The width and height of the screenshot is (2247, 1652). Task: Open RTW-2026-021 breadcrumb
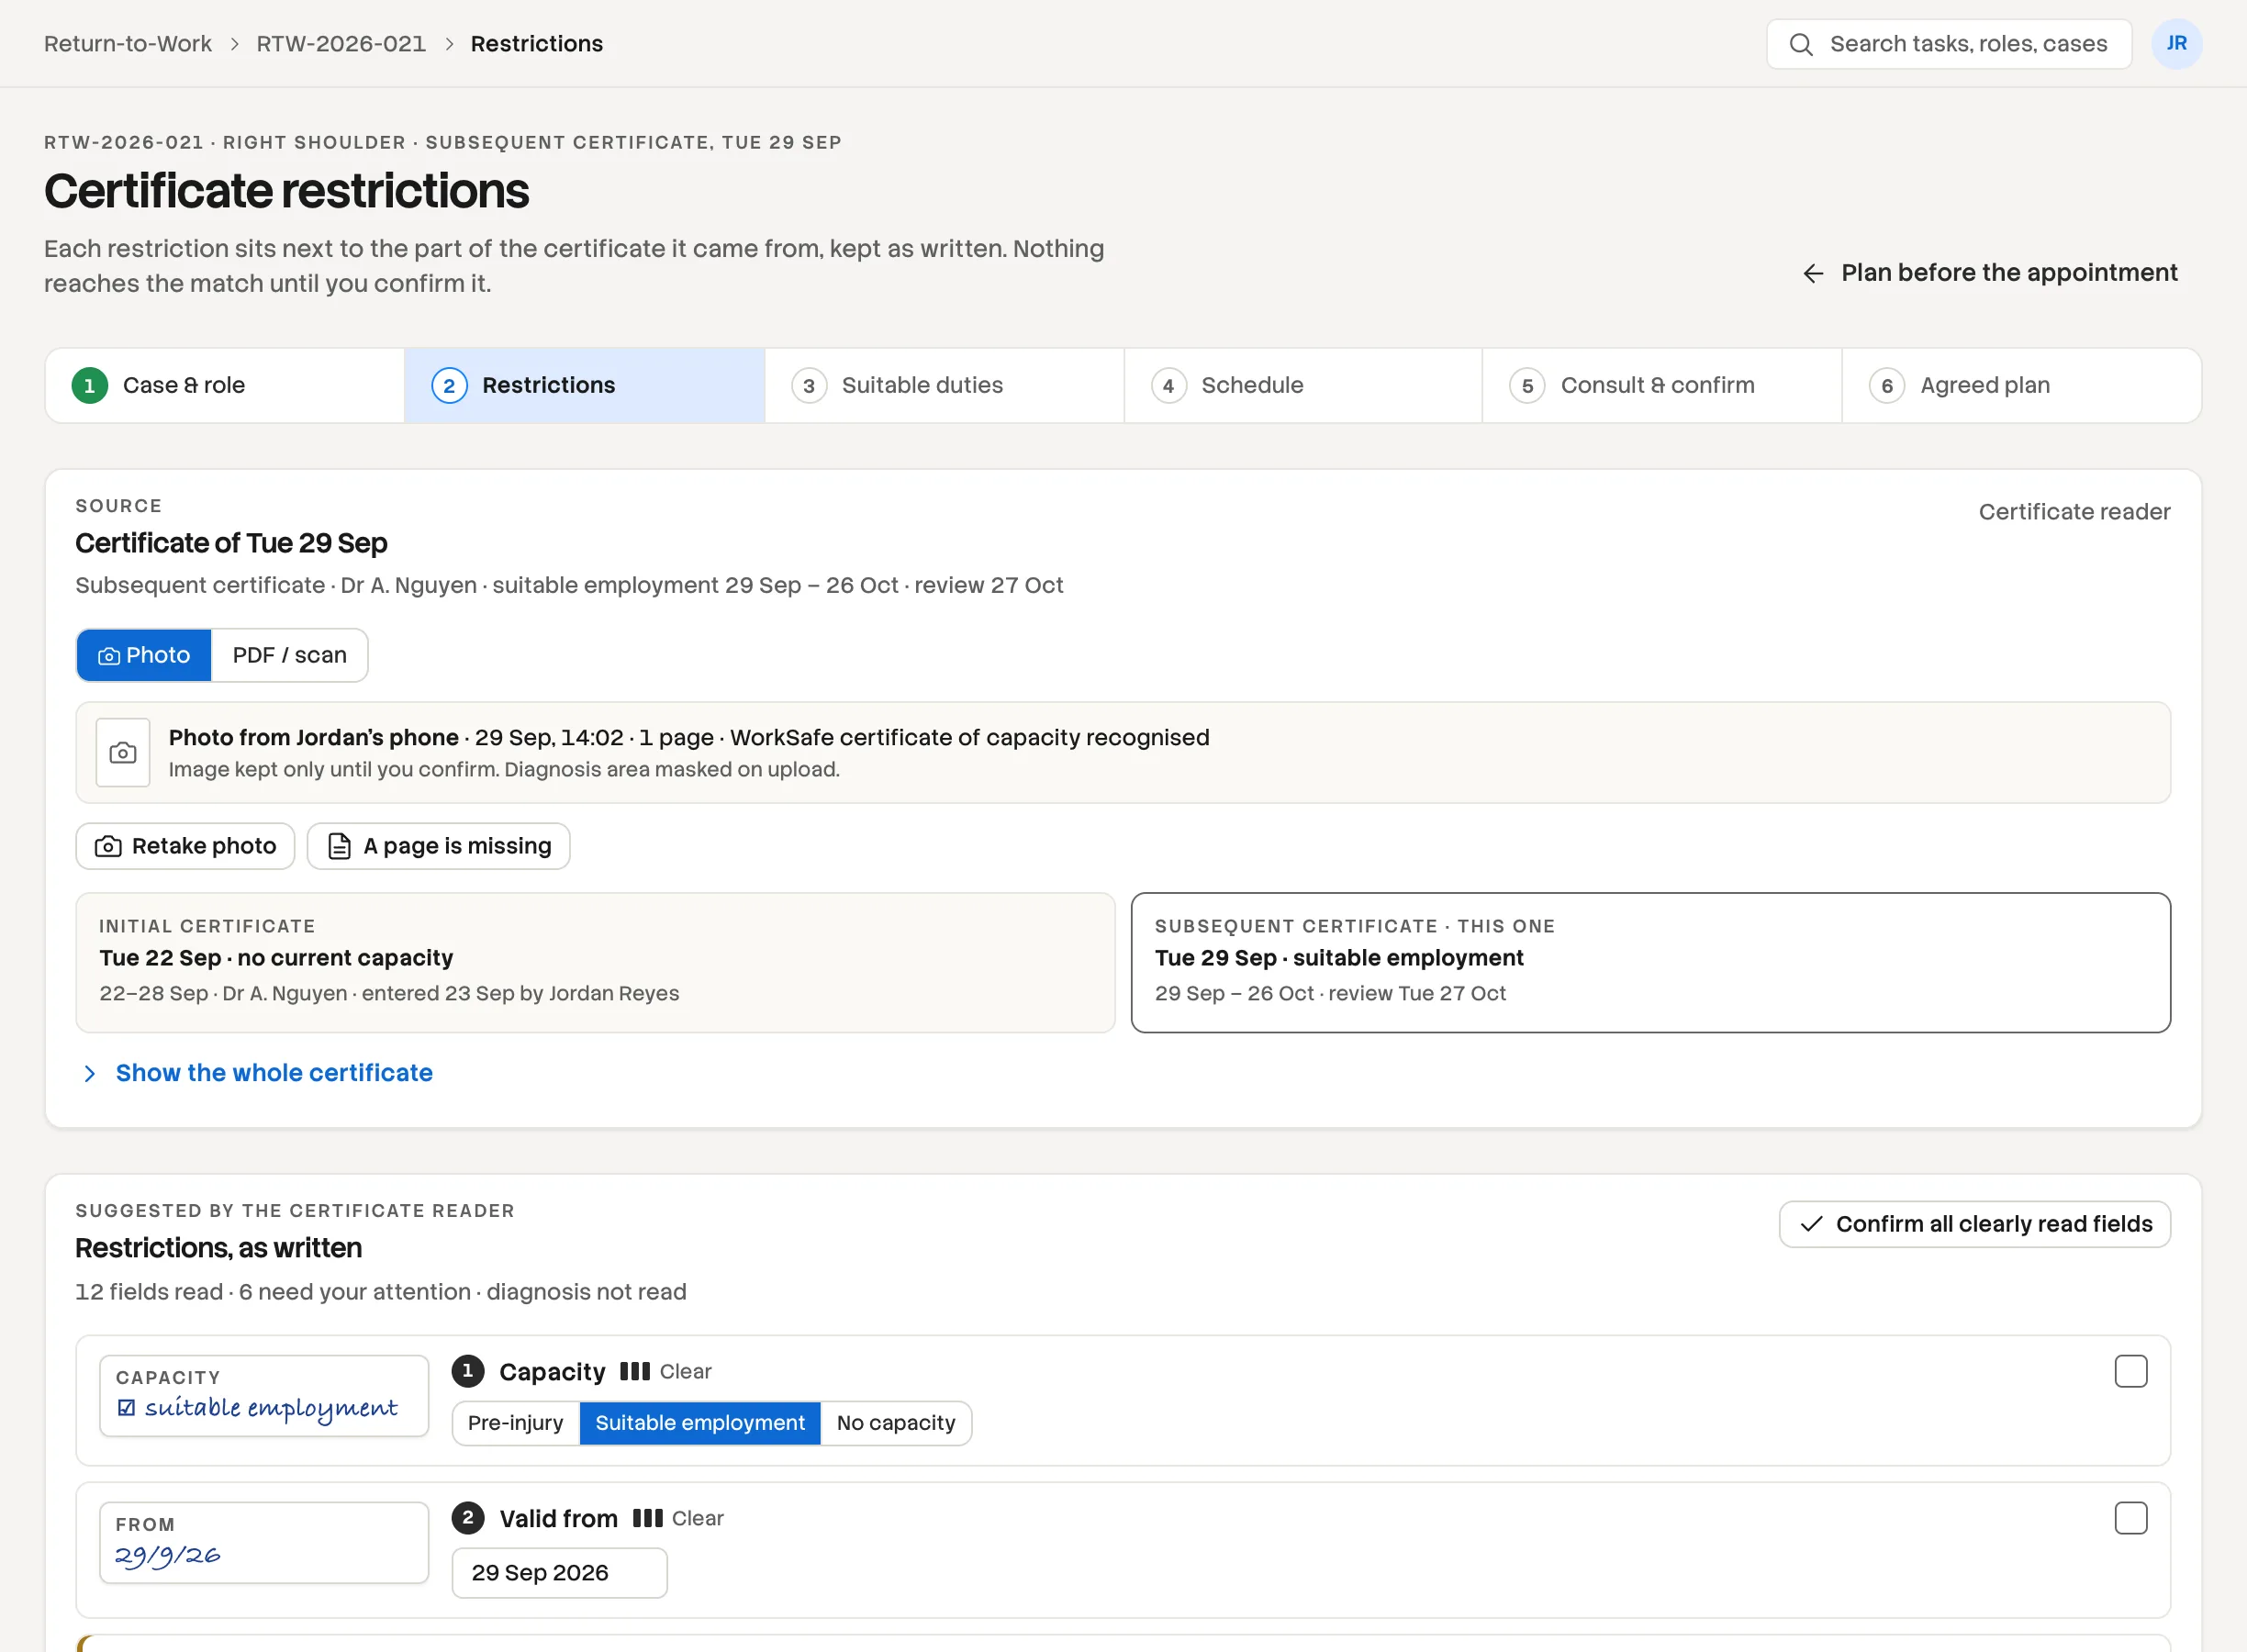341,44
